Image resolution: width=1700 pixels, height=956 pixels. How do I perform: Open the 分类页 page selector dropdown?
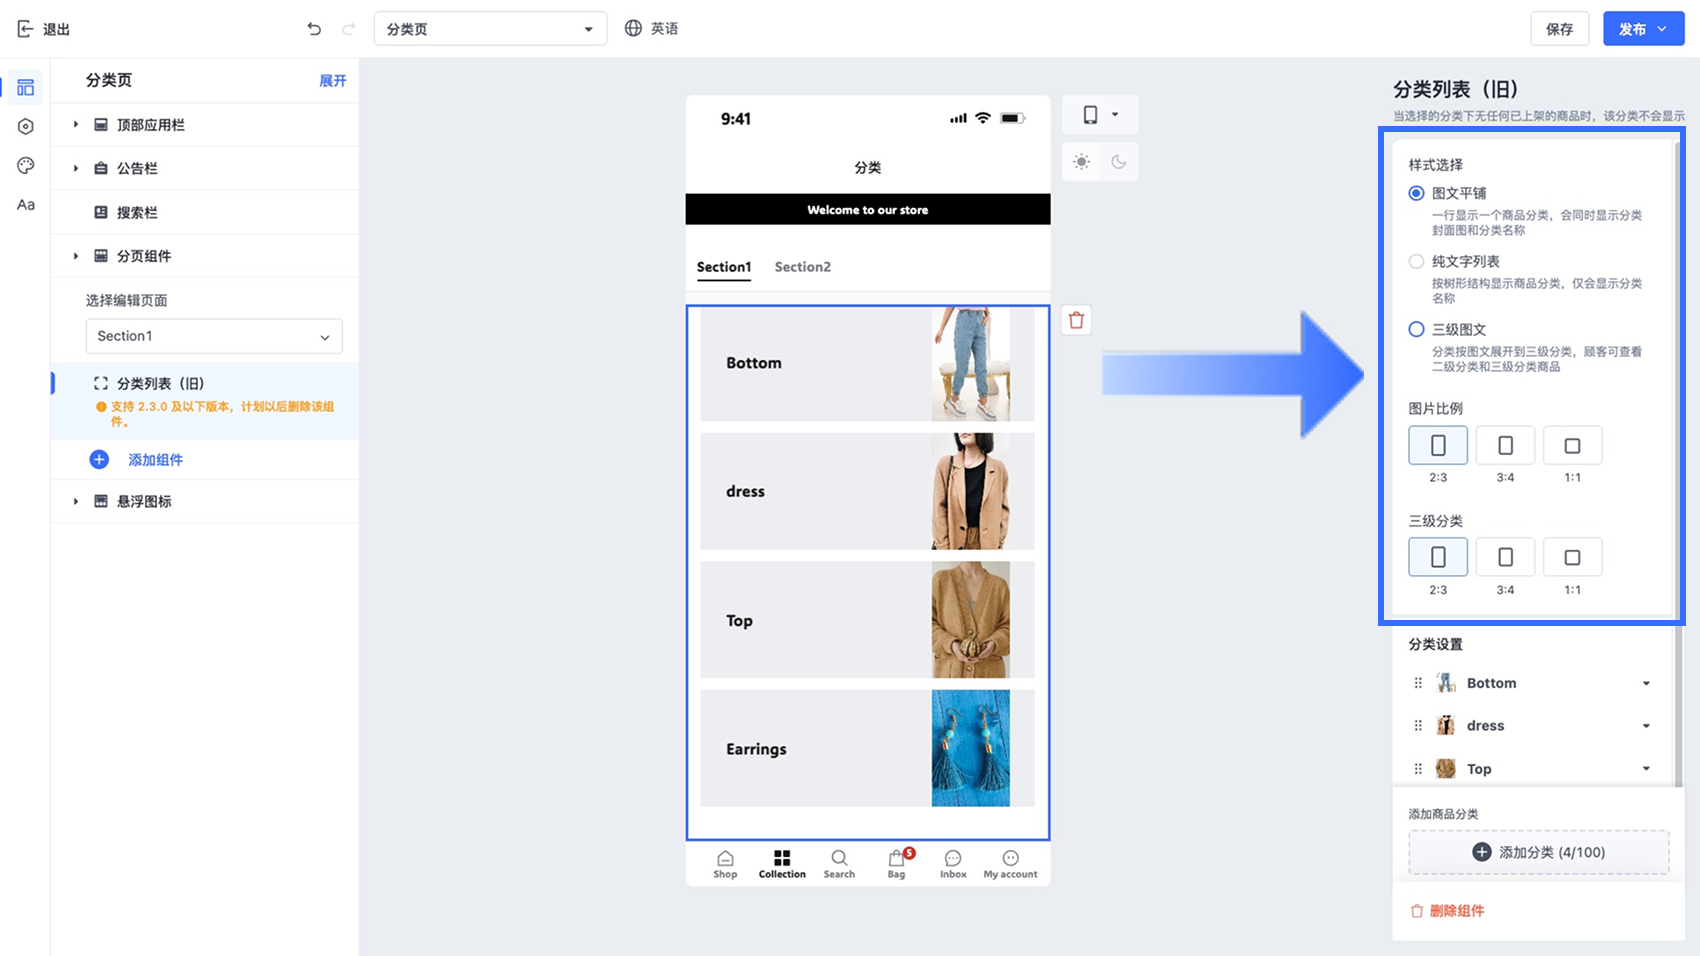pos(490,29)
